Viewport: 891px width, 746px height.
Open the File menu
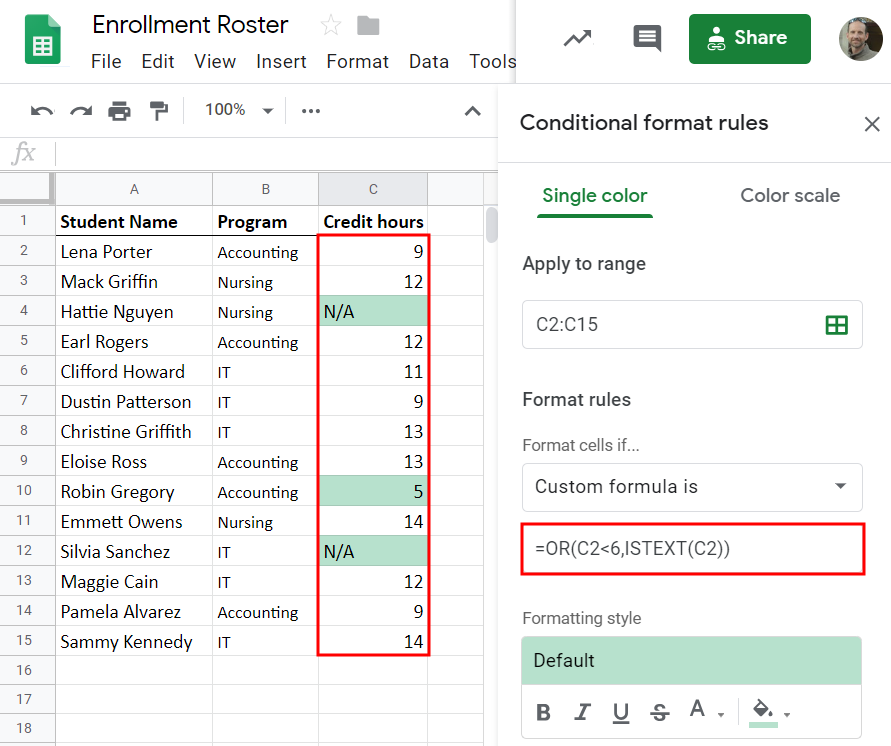coord(106,61)
